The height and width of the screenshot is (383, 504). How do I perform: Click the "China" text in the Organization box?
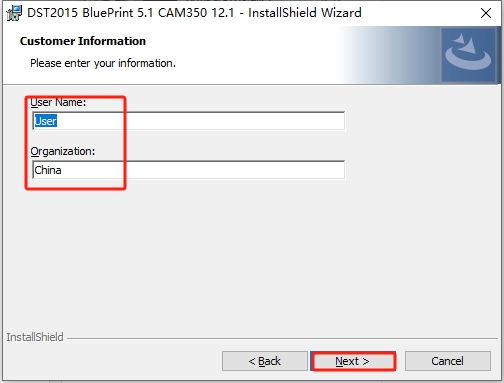(48, 170)
